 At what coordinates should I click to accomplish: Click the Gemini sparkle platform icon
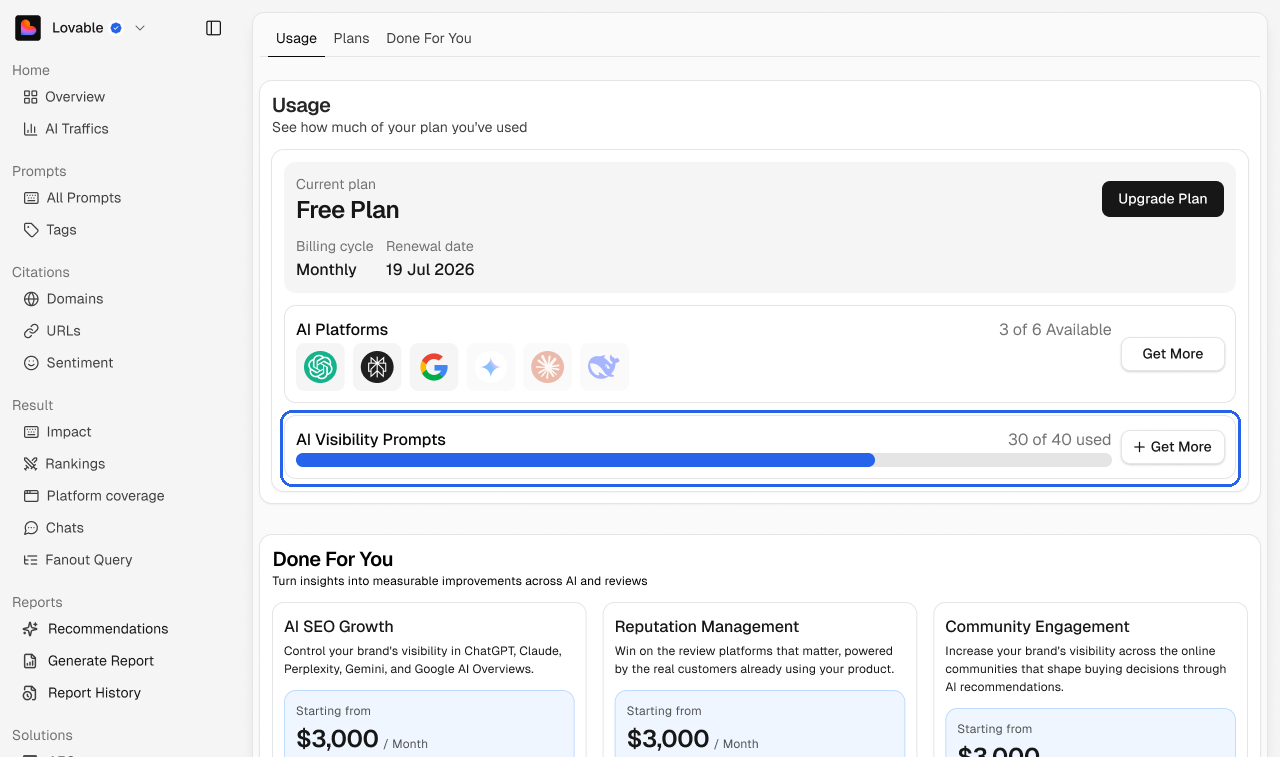(x=490, y=367)
